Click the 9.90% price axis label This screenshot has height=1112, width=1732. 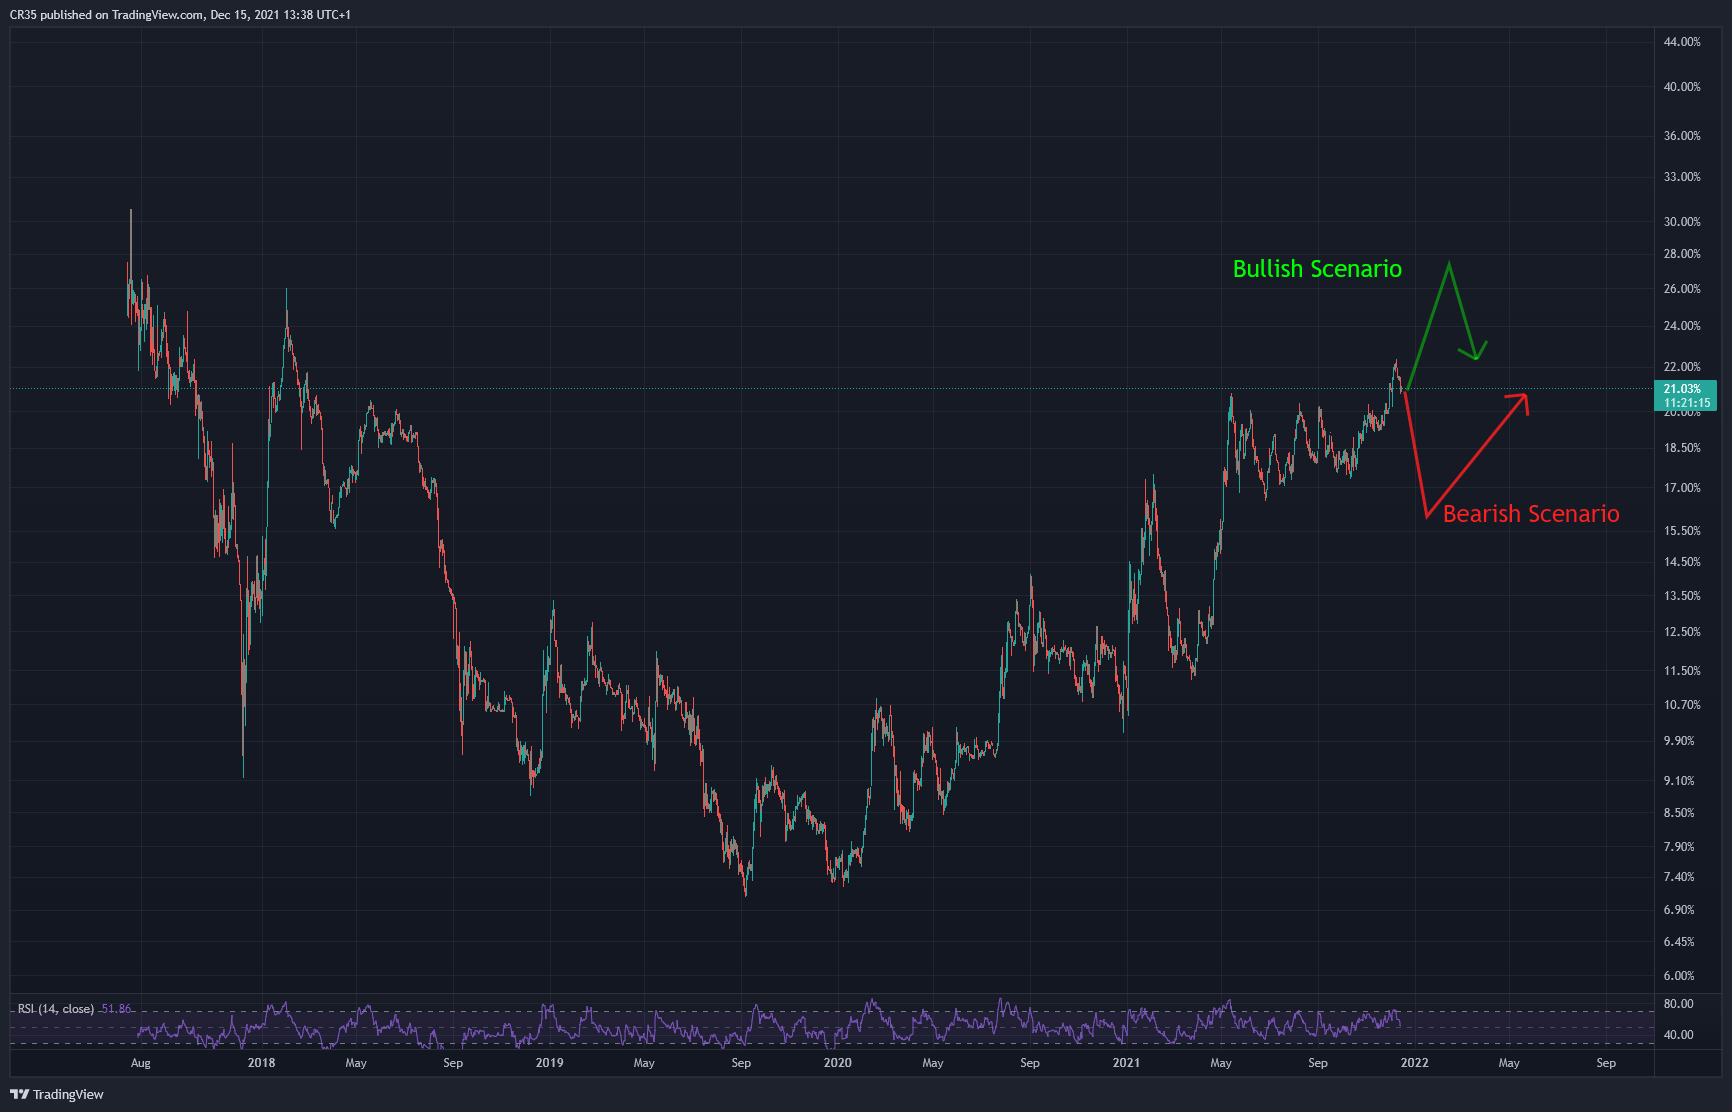[x=1679, y=741]
